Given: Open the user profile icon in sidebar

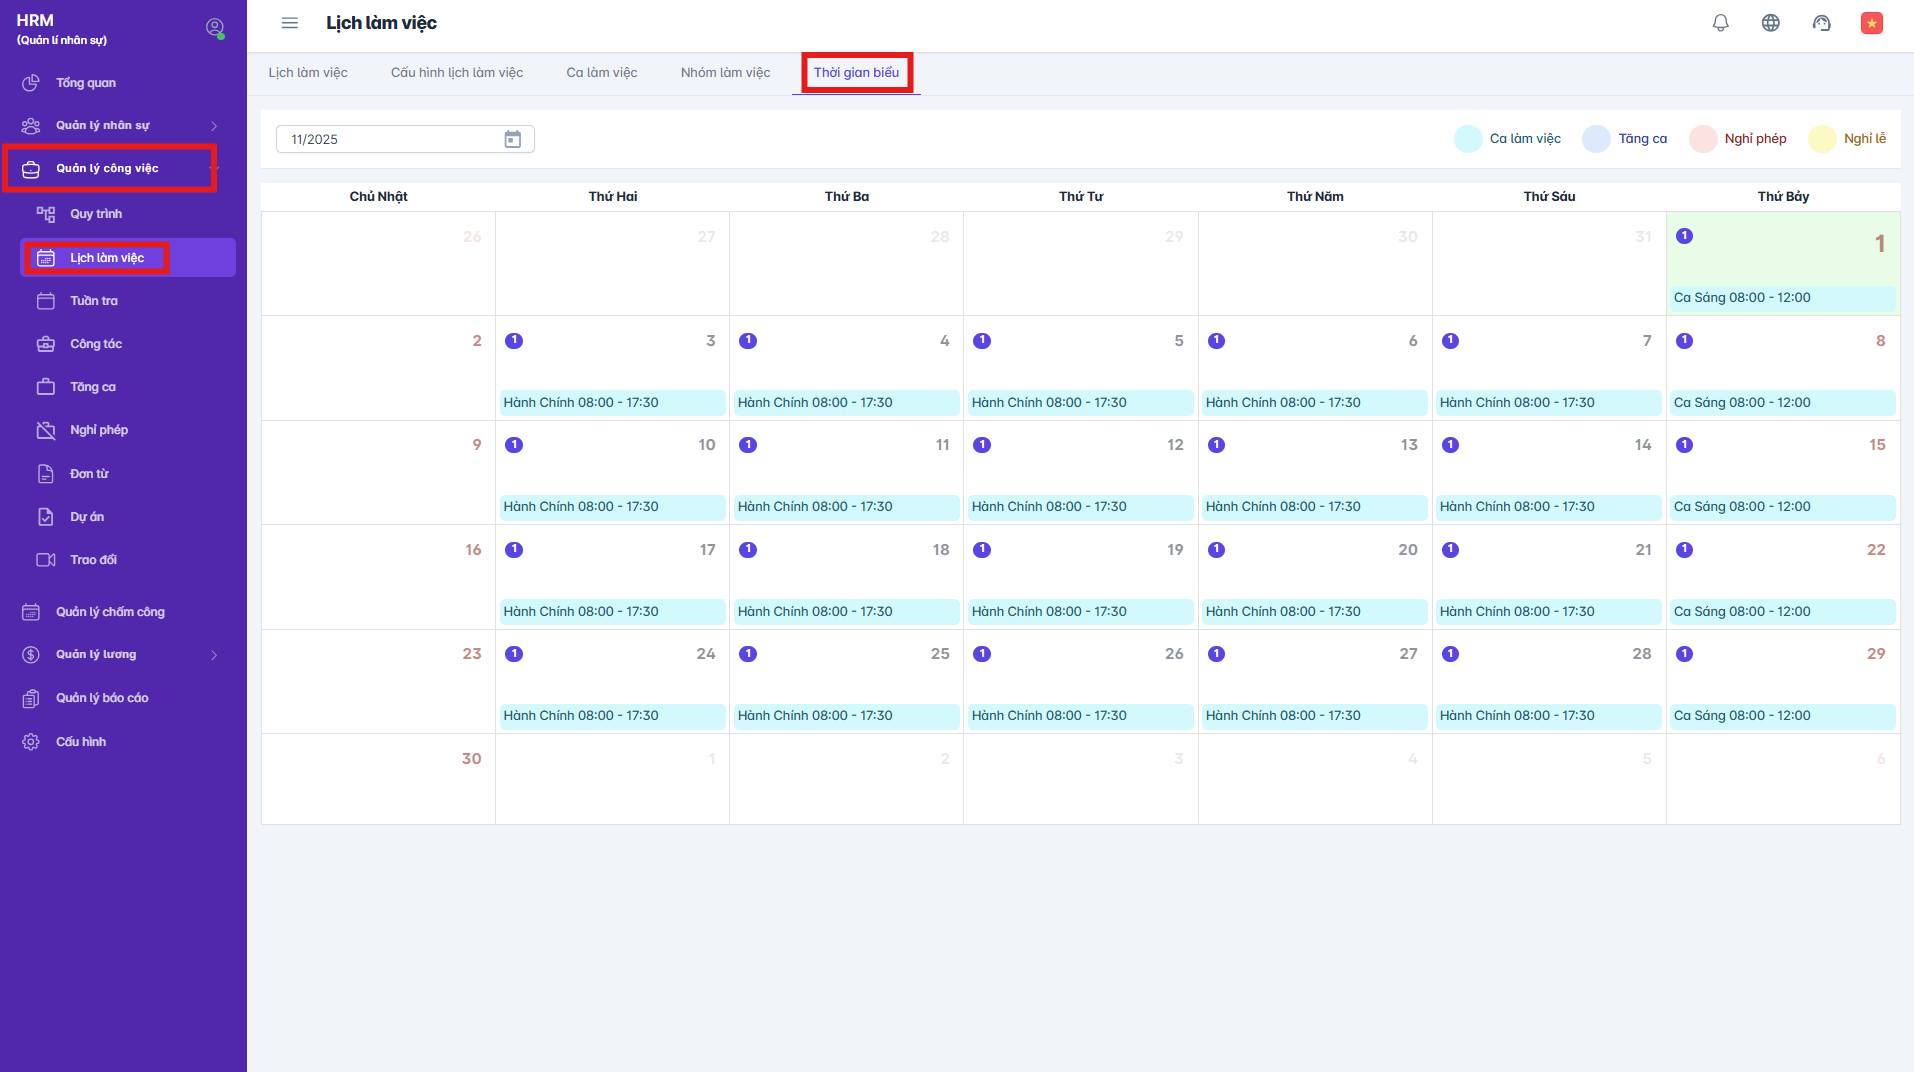Looking at the screenshot, I should click(214, 27).
